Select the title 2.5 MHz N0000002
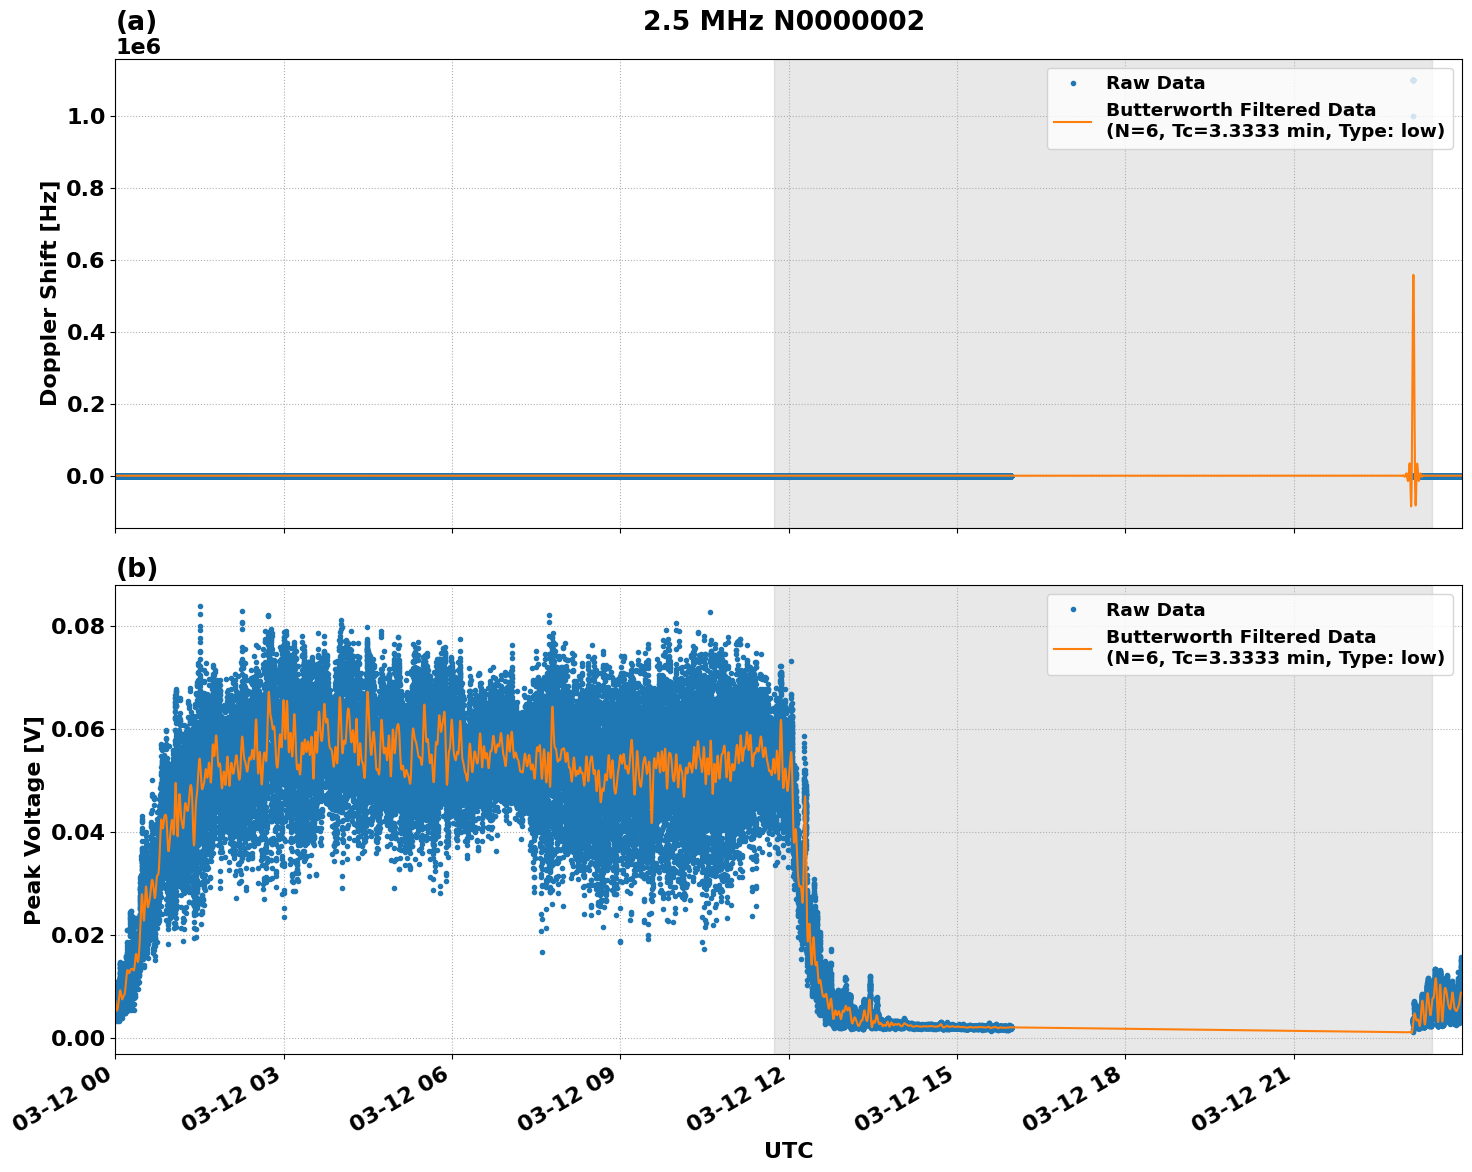Viewport: 1472px width, 1172px height. 785,19
